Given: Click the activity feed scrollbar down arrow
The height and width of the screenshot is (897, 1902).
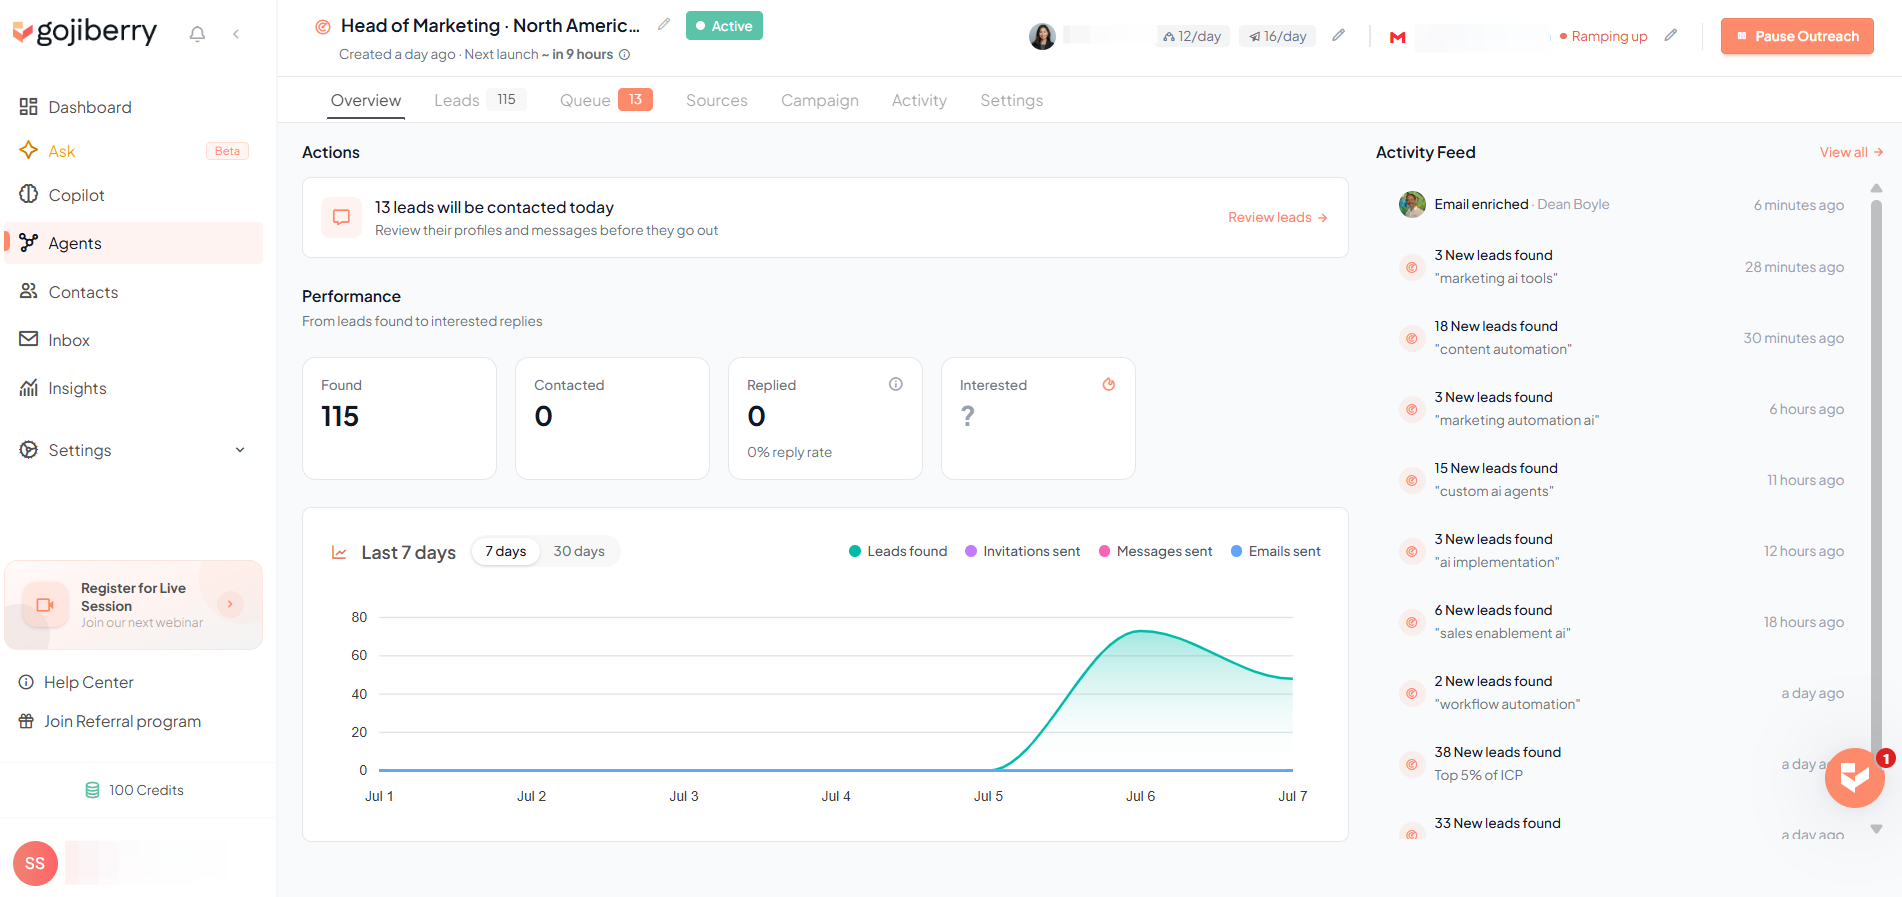Looking at the screenshot, I should point(1876,829).
